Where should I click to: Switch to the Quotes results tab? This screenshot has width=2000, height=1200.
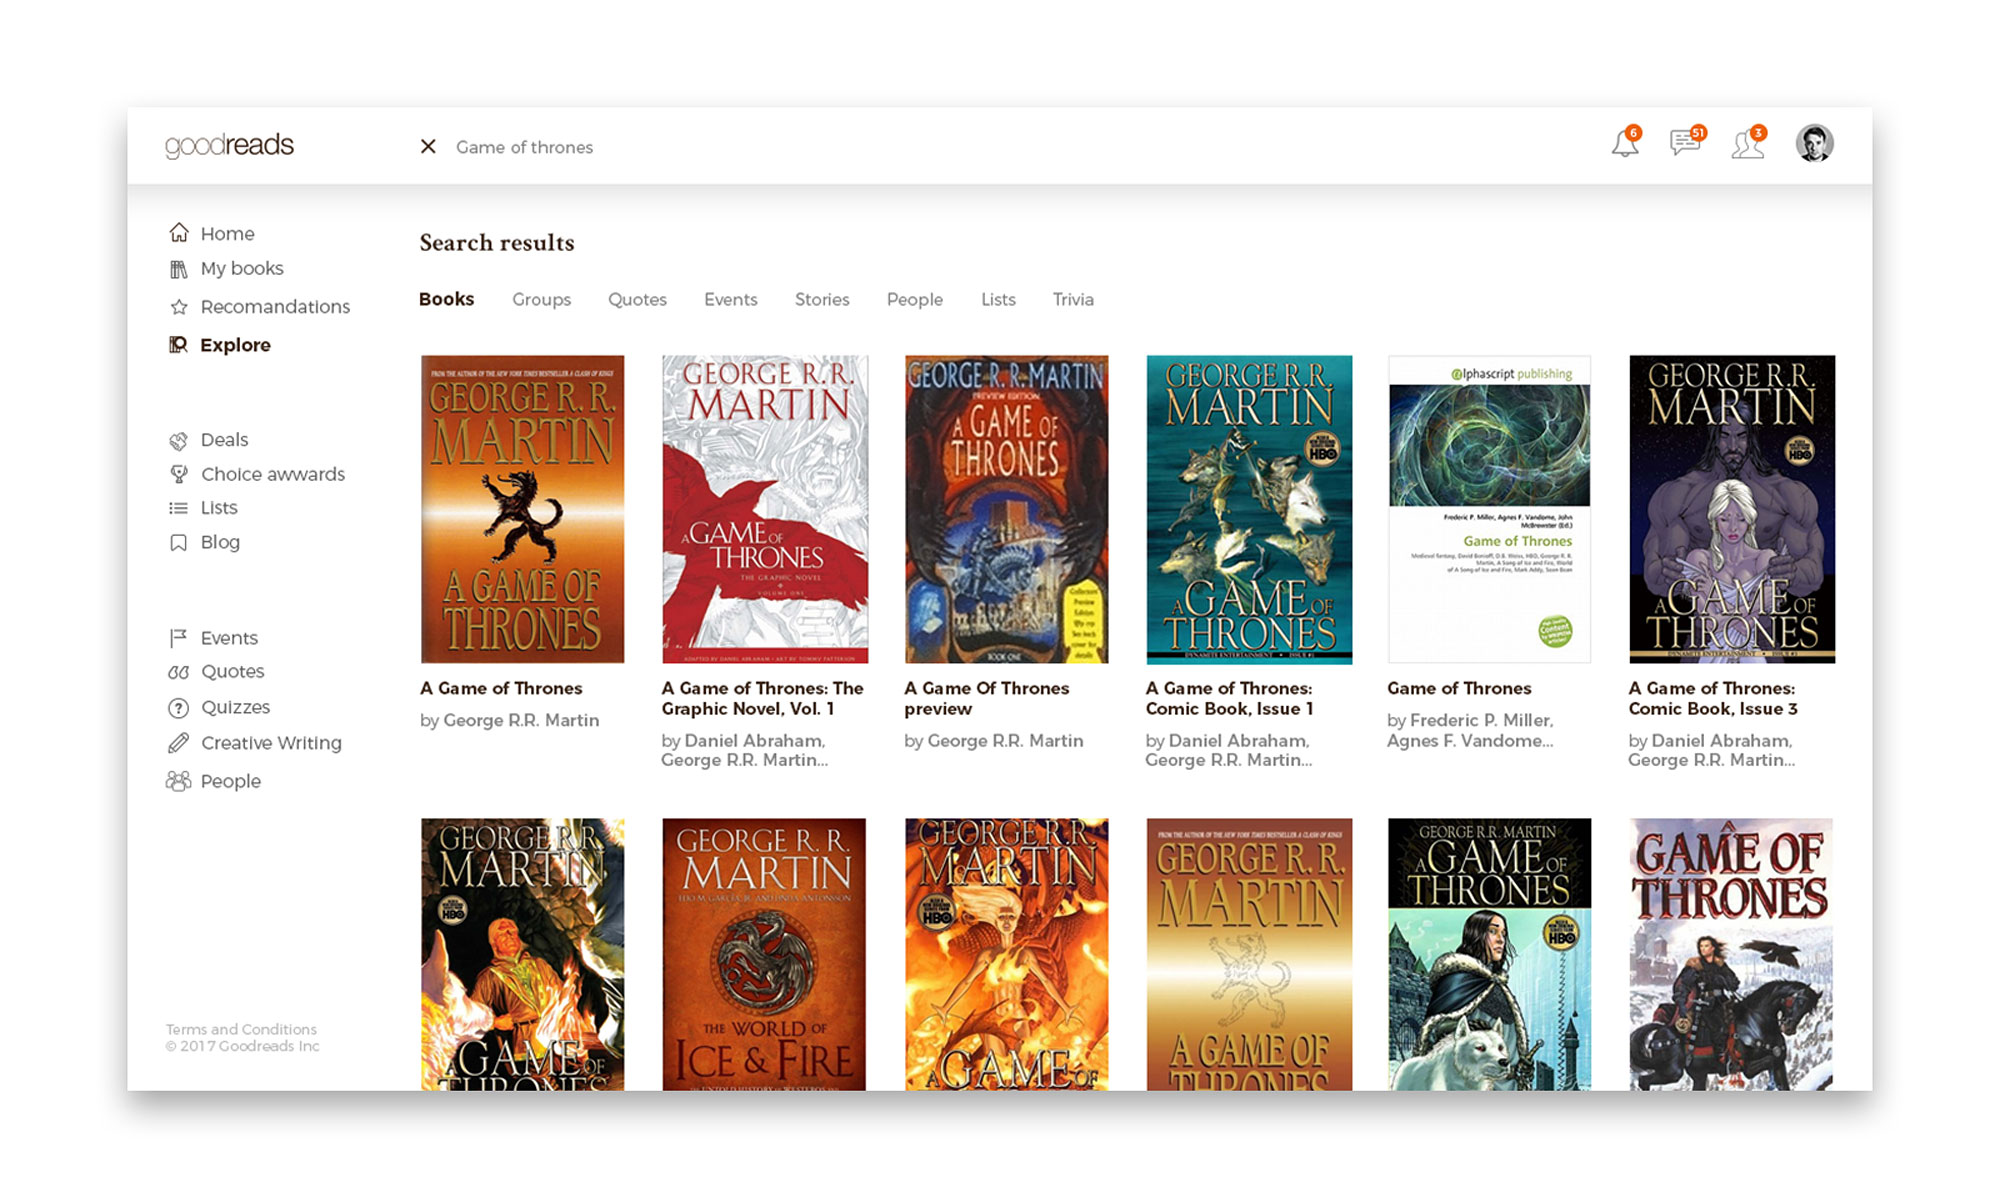pos(637,299)
